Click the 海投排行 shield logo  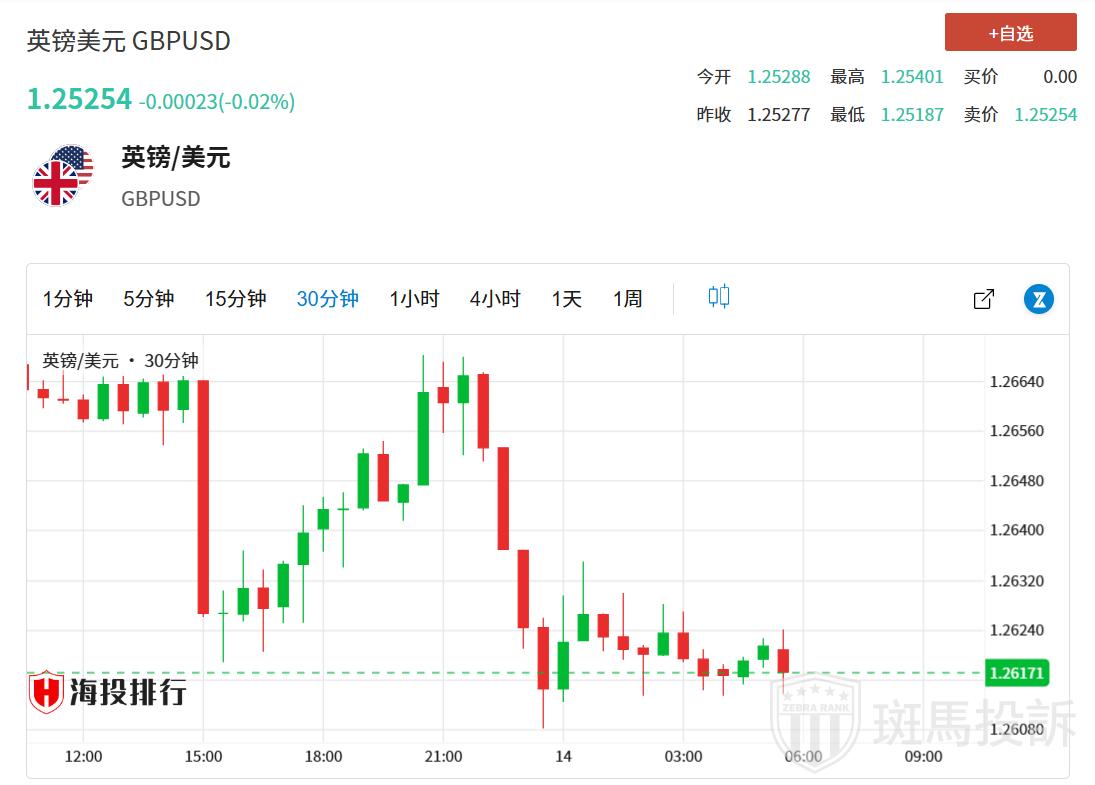pos(46,691)
